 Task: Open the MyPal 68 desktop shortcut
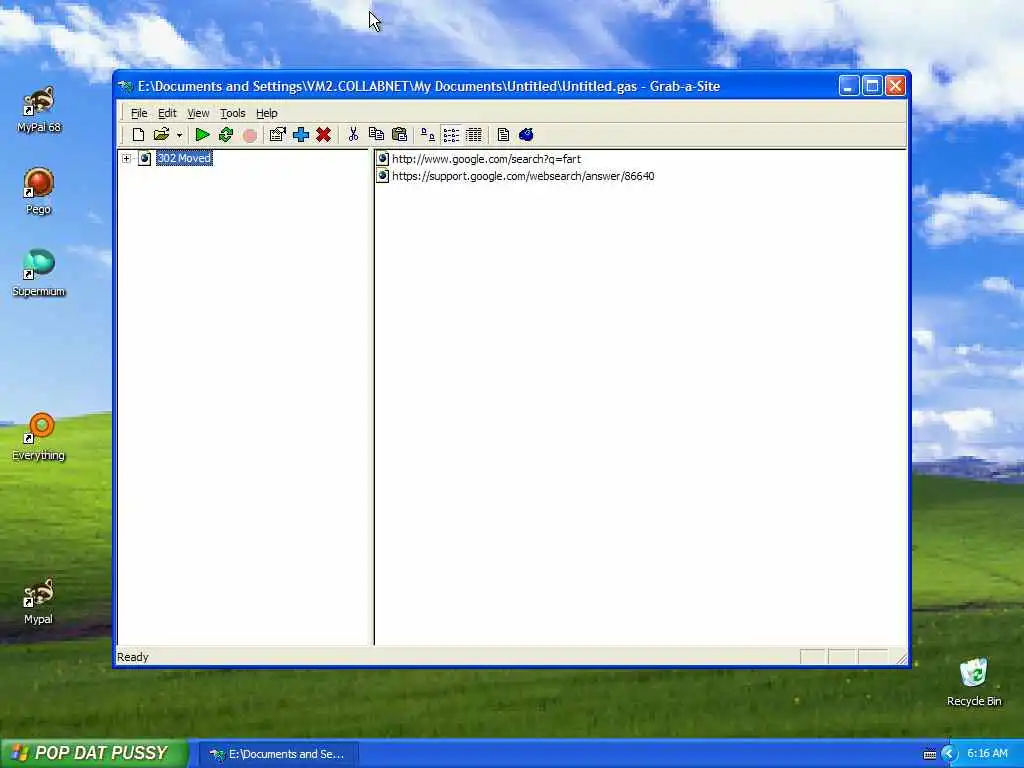tap(39, 110)
